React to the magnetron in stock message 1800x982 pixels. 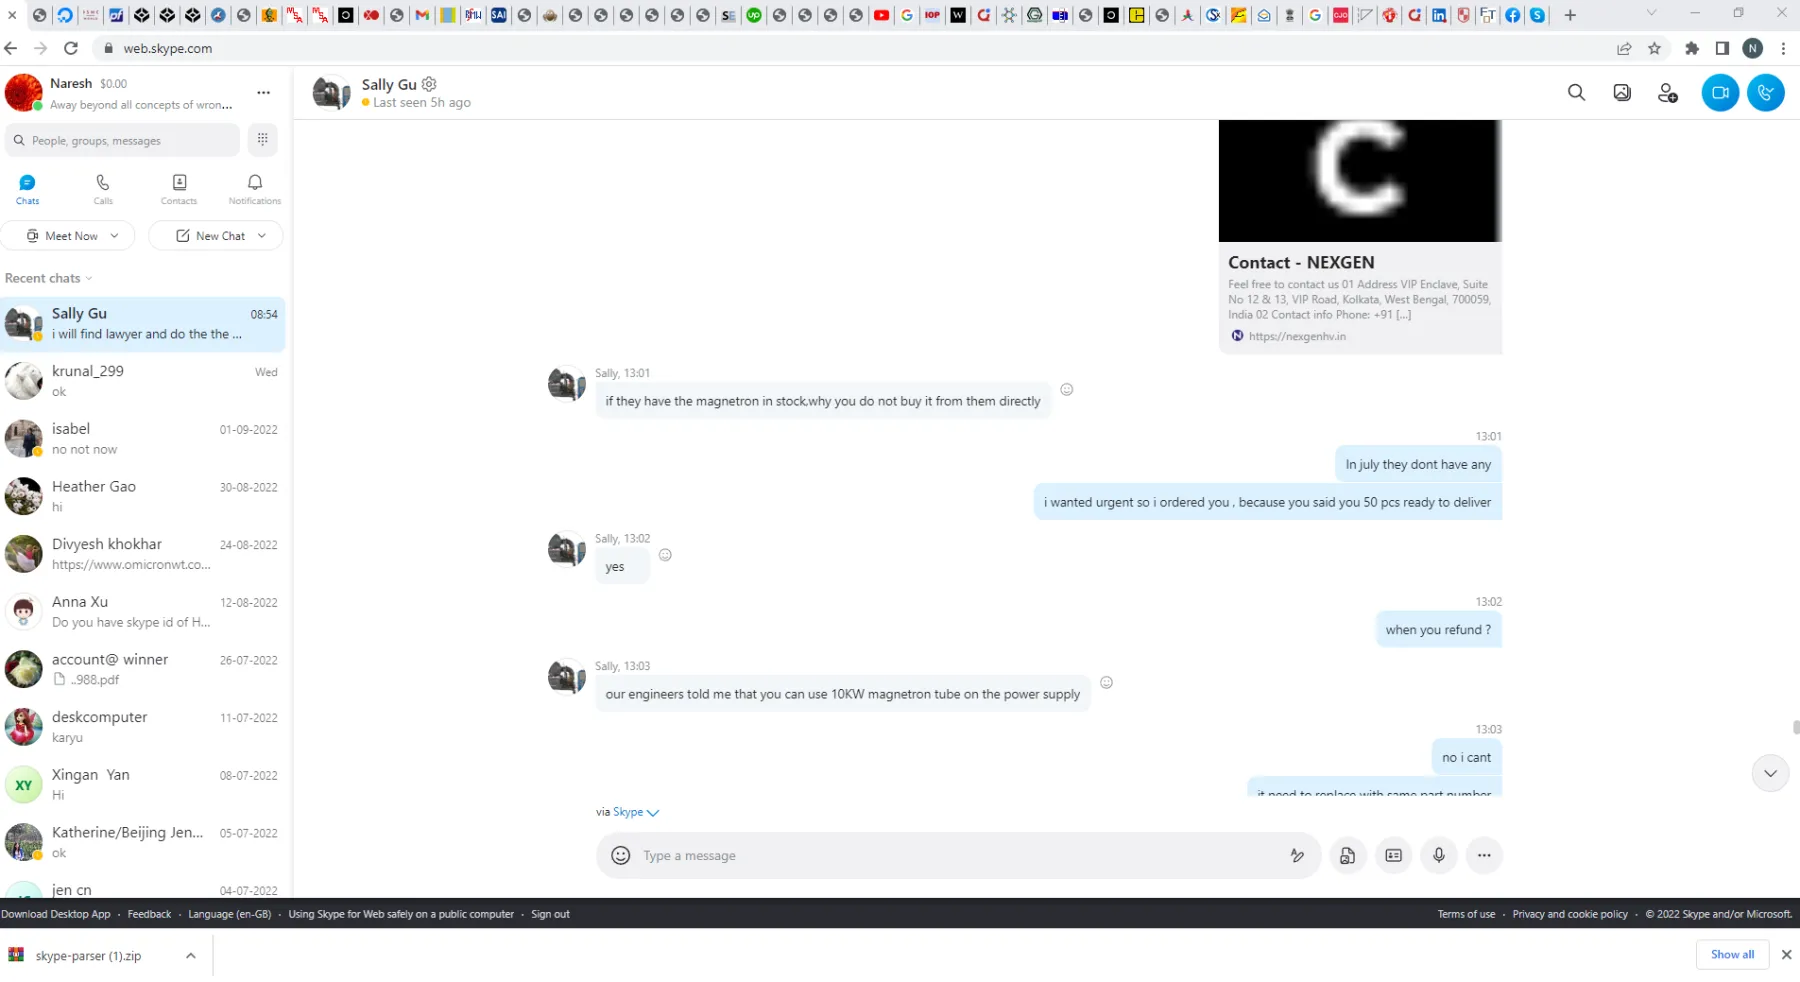(1067, 389)
